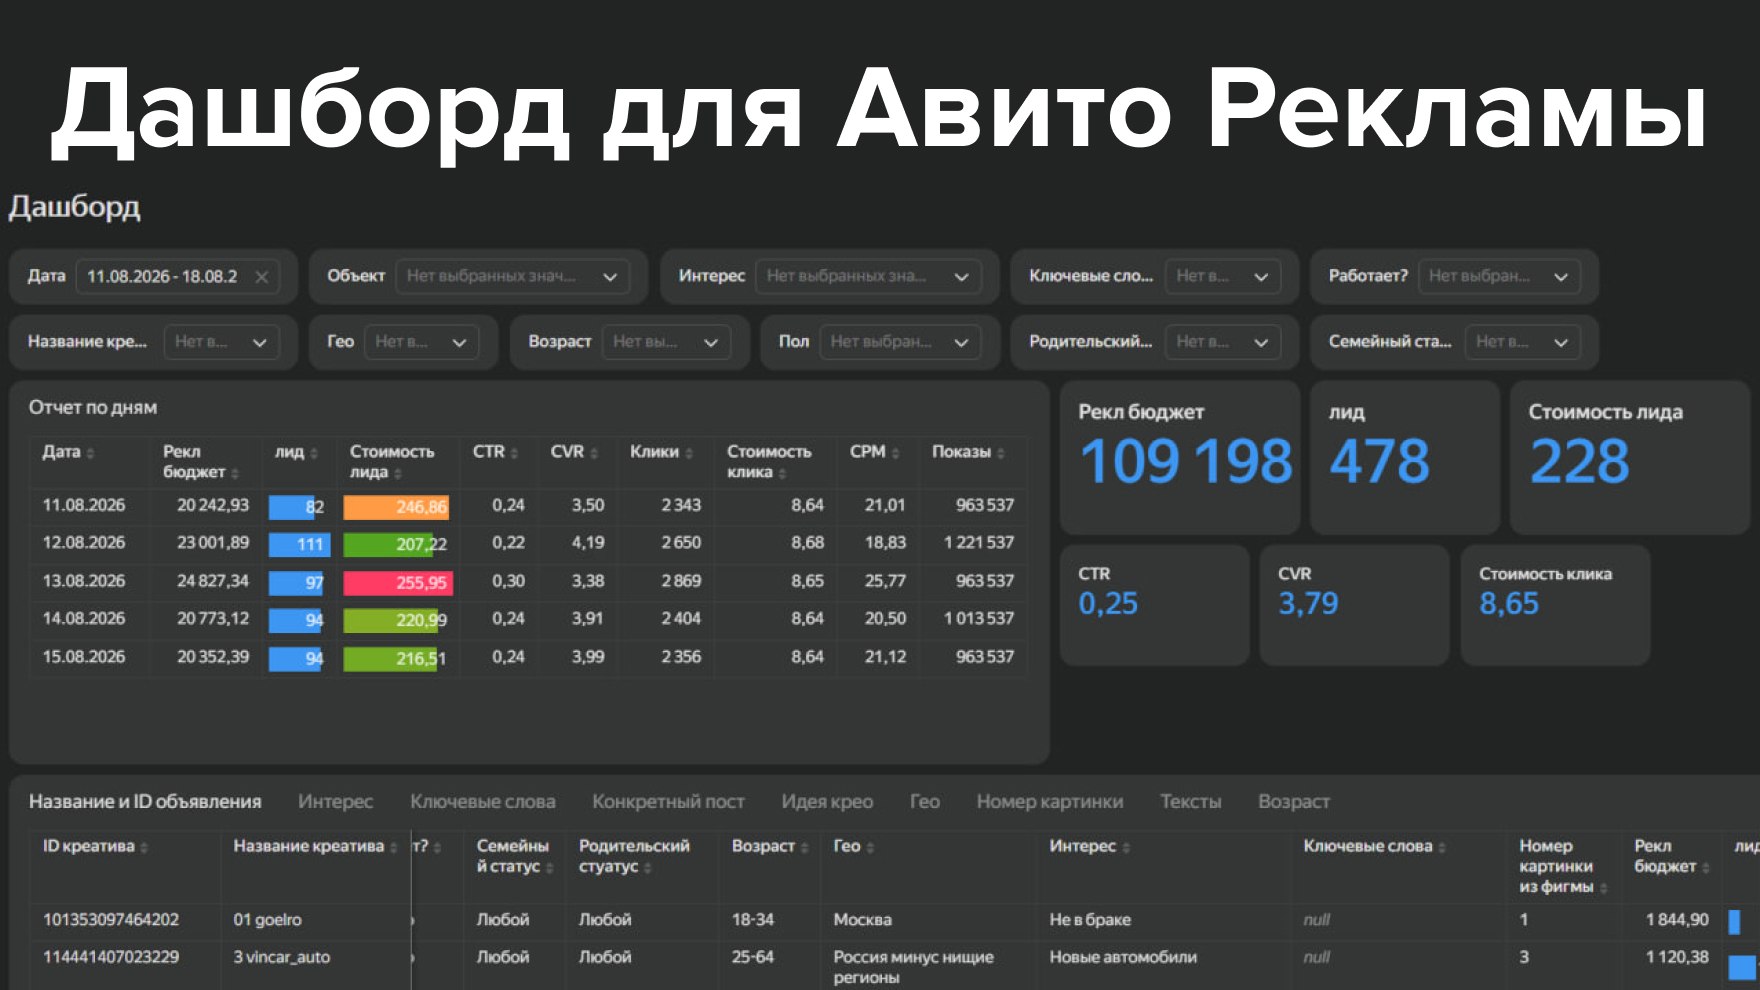Sort daily report by Стоимость клика

click(768, 462)
